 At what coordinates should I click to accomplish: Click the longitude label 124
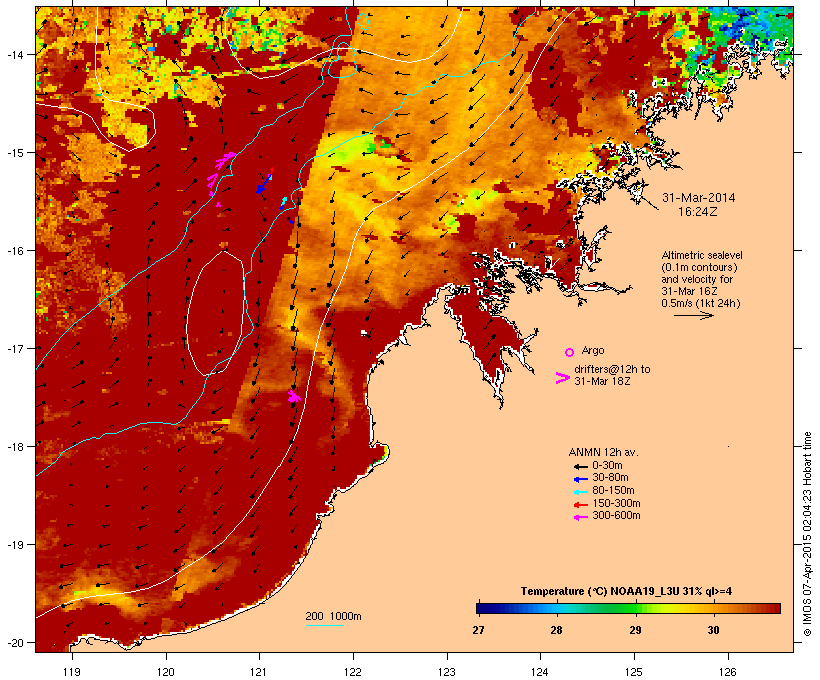point(540,672)
